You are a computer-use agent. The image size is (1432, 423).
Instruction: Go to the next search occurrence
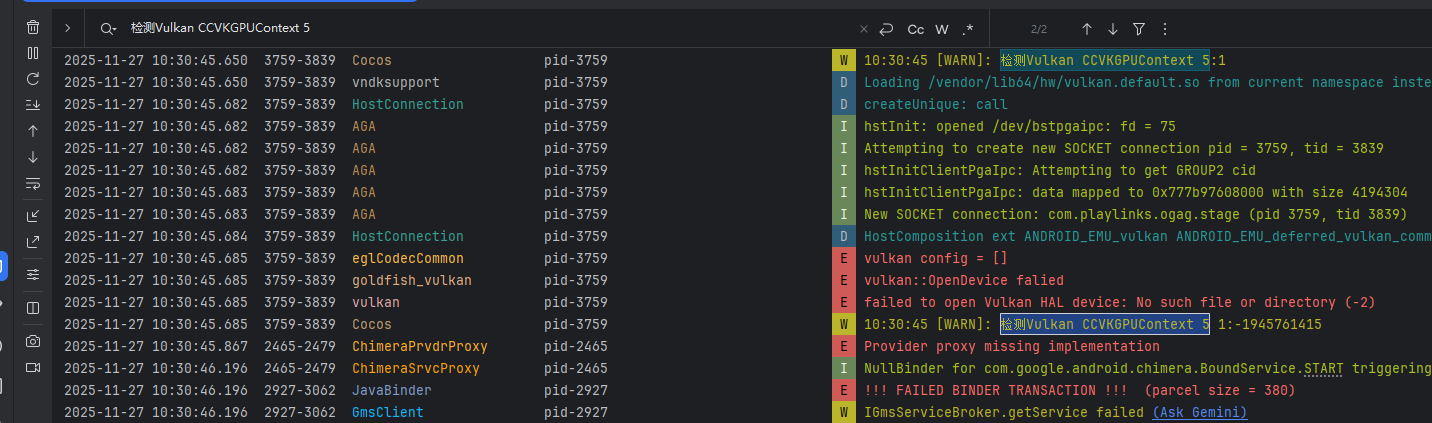(1113, 29)
